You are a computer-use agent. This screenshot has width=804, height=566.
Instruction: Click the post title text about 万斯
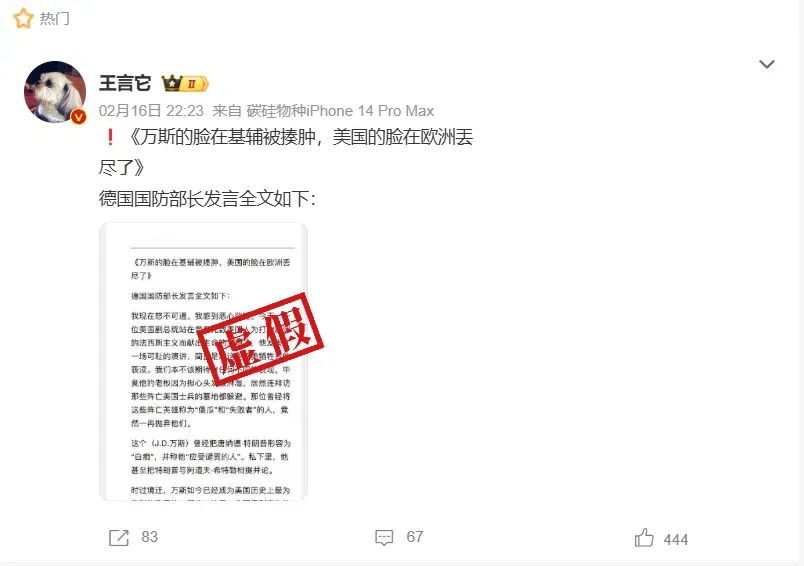coord(286,152)
